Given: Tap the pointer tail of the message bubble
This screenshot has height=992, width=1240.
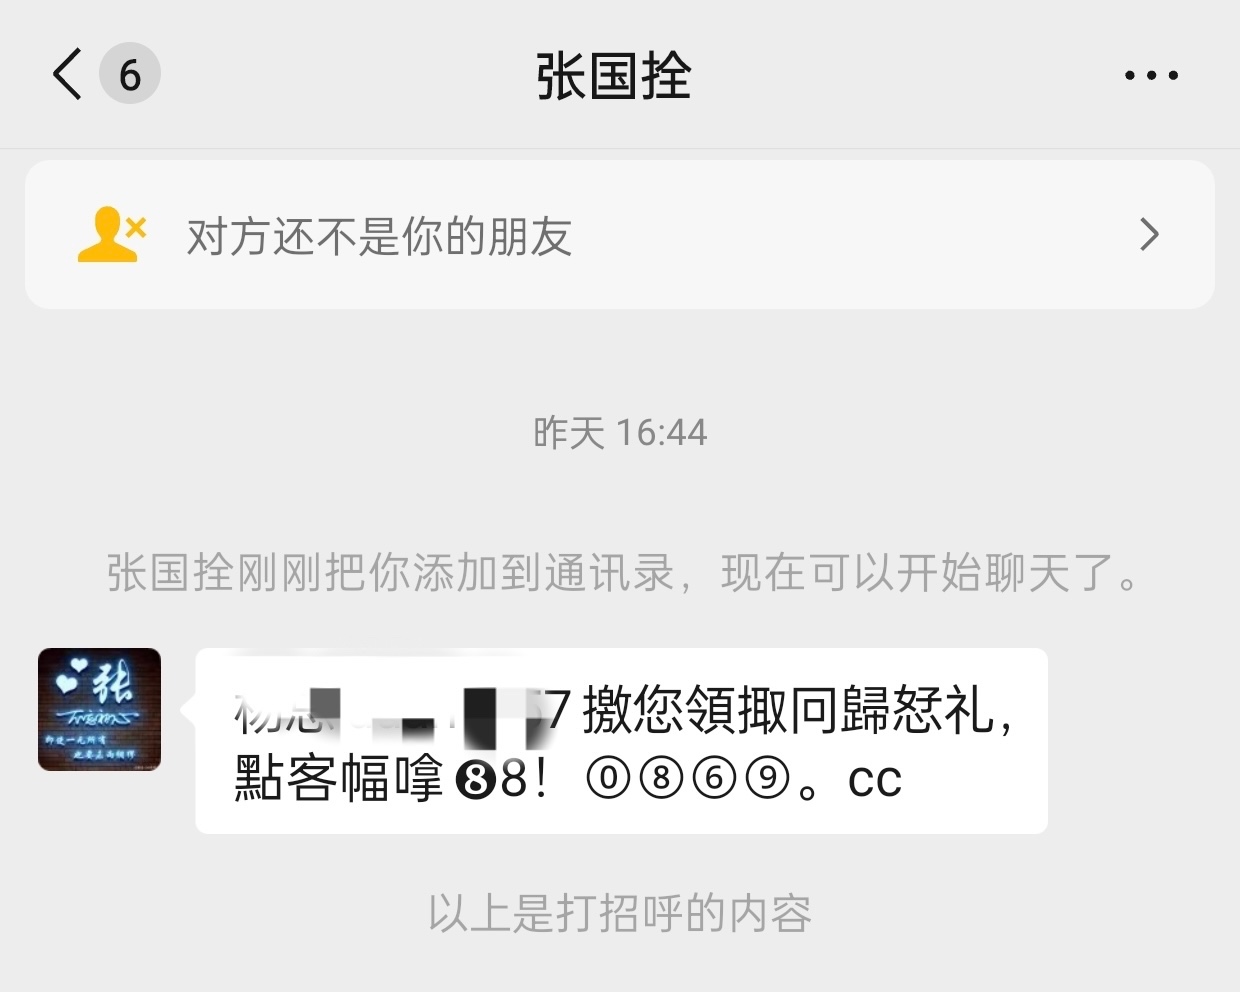Looking at the screenshot, I should [x=188, y=709].
